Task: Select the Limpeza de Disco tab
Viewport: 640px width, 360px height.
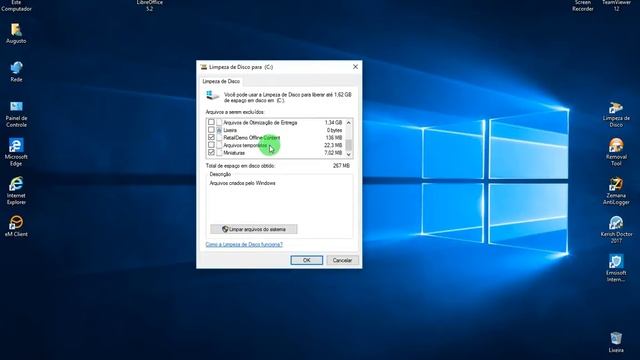Action: tap(221, 81)
